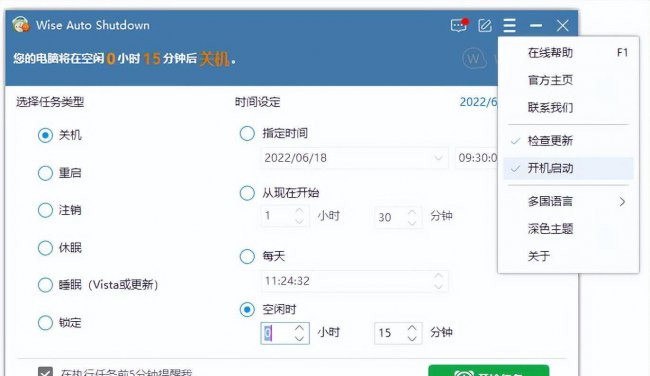The width and height of the screenshot is (650, 376).
Task: Select the 锁定 lock radio option
Action: tap(45, 323)
